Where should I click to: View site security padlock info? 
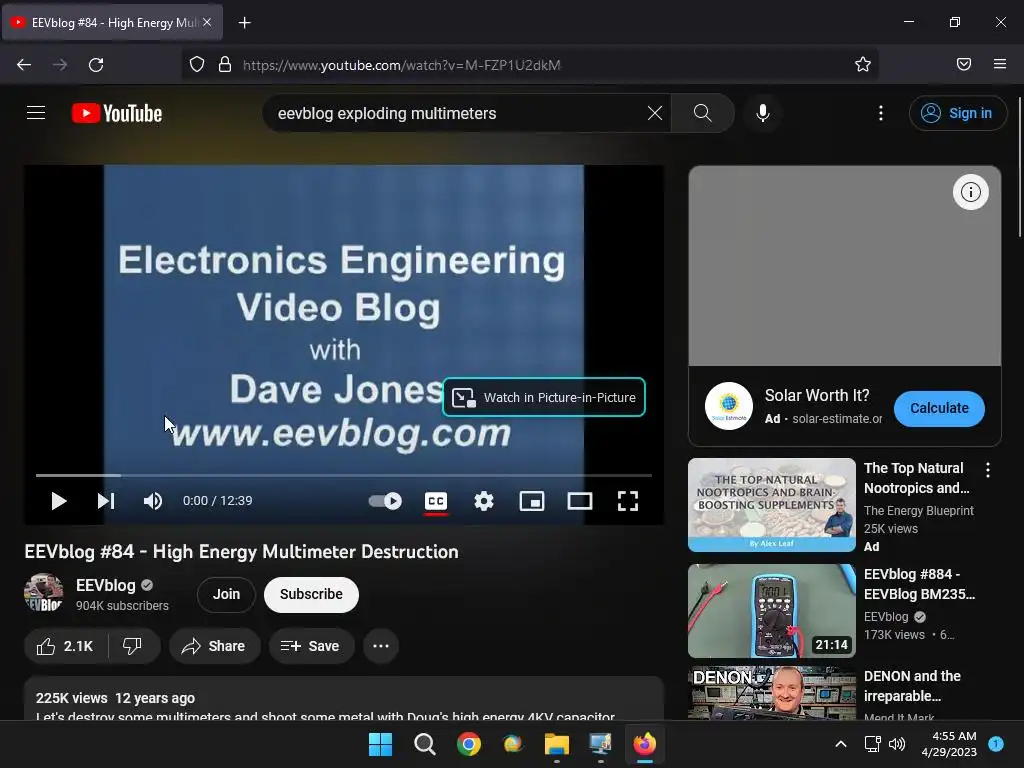tap(225, 64)
